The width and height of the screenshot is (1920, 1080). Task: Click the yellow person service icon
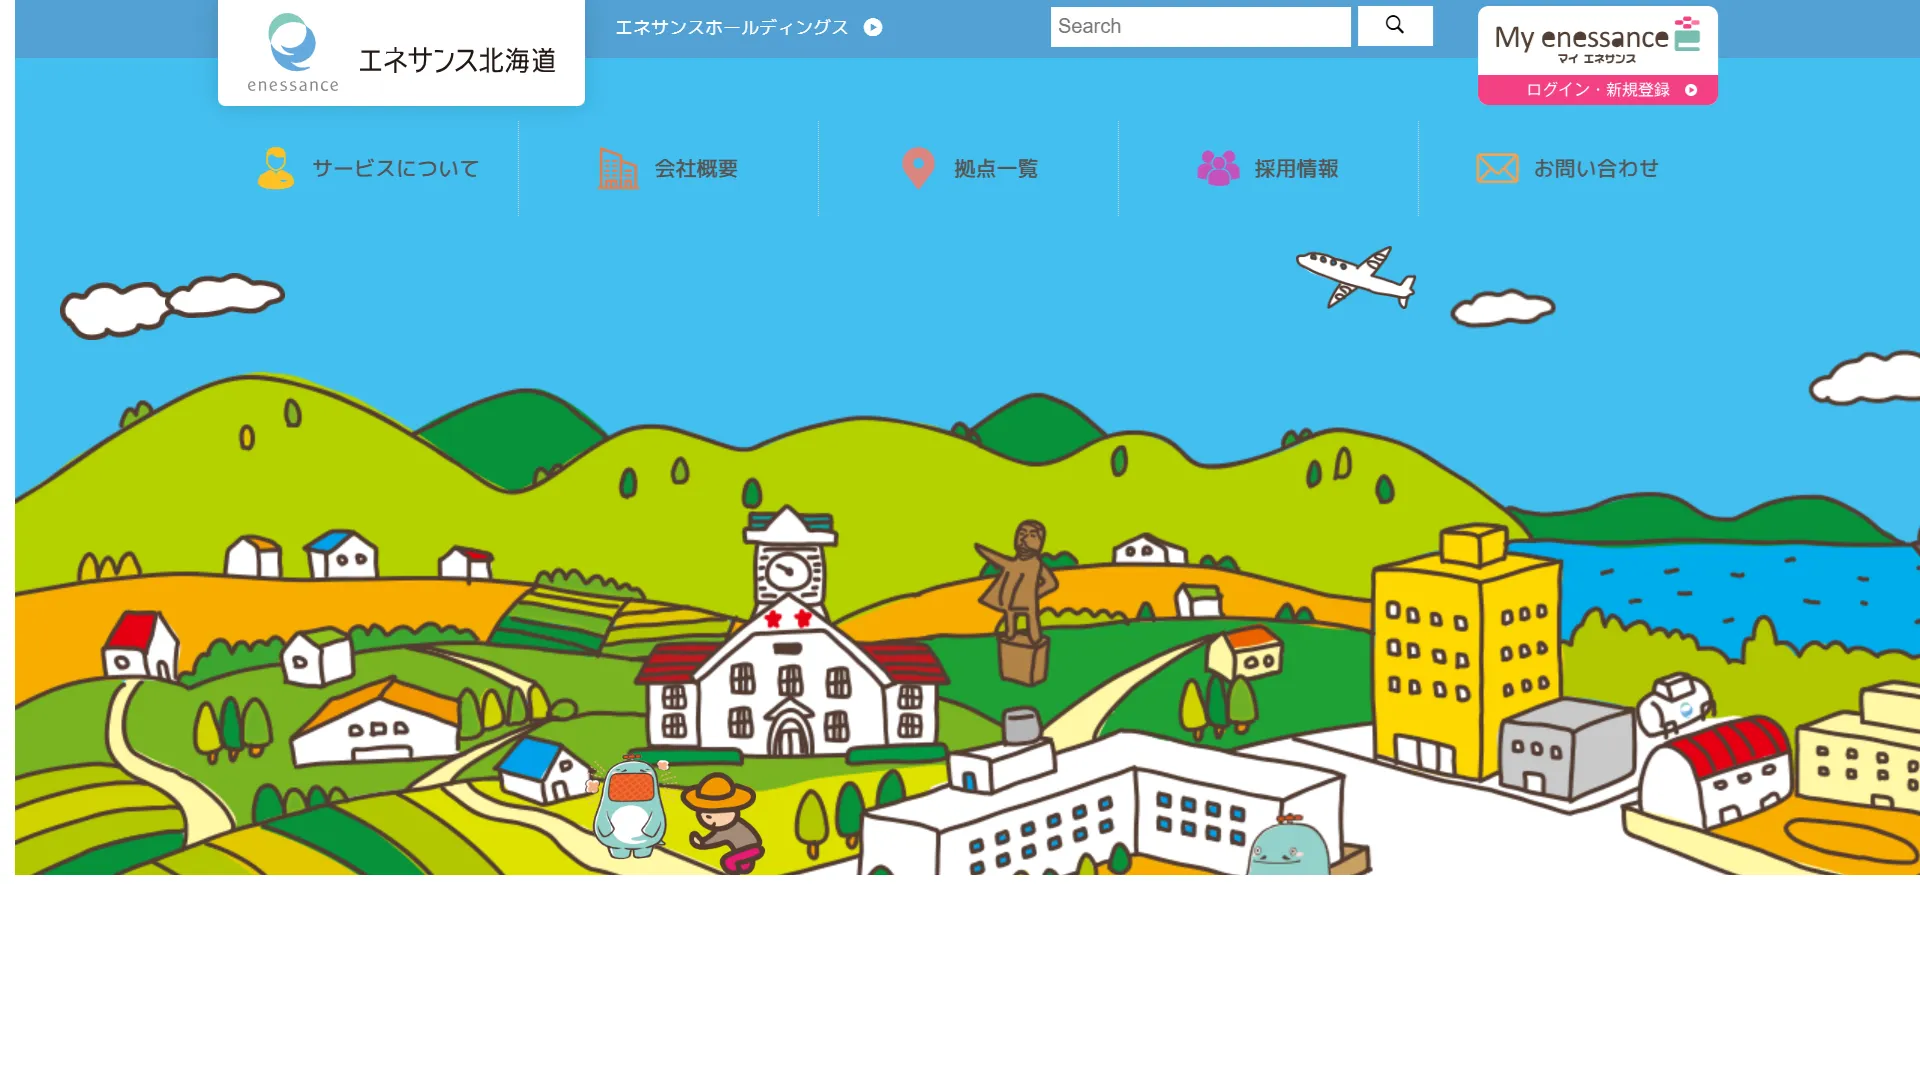click(276, 168)
